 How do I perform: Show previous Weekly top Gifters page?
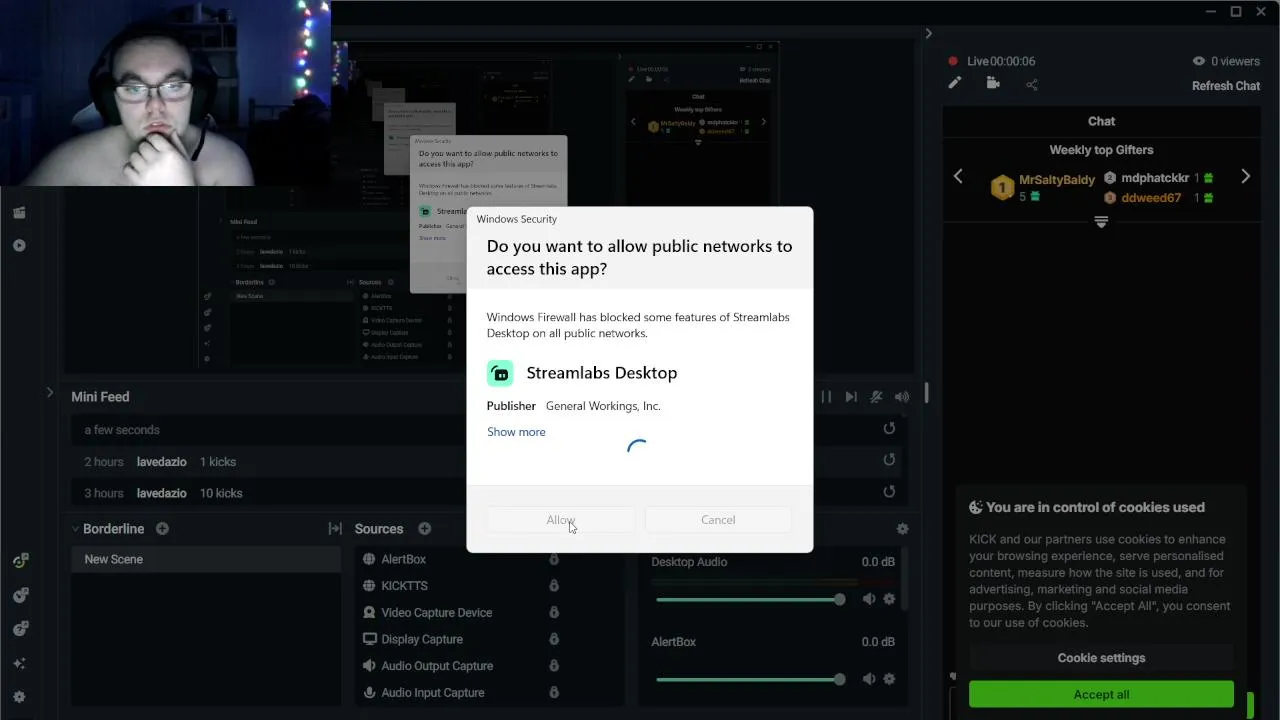[x=958, y=177]
